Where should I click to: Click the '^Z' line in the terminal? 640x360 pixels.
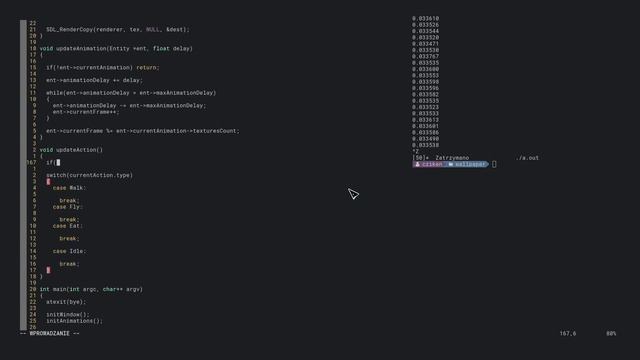[x=416, y=151]
